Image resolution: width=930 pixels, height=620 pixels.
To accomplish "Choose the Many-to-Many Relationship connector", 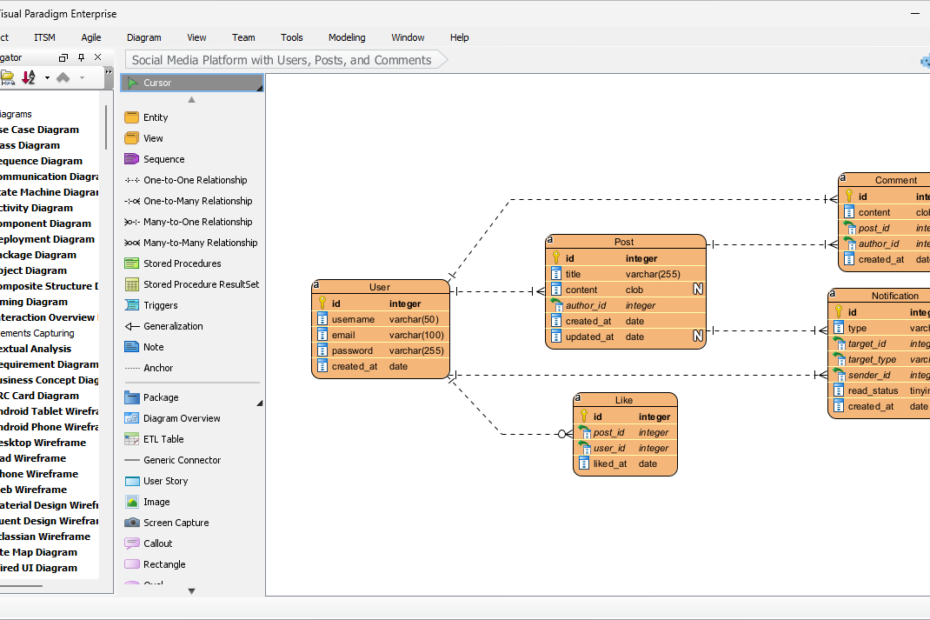I will pyautogui.click(x=199, y=243).
